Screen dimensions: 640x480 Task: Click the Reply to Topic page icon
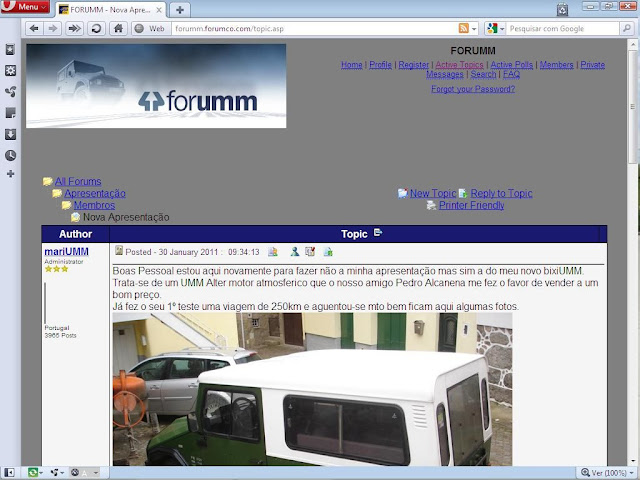click(x=463, y=193)
